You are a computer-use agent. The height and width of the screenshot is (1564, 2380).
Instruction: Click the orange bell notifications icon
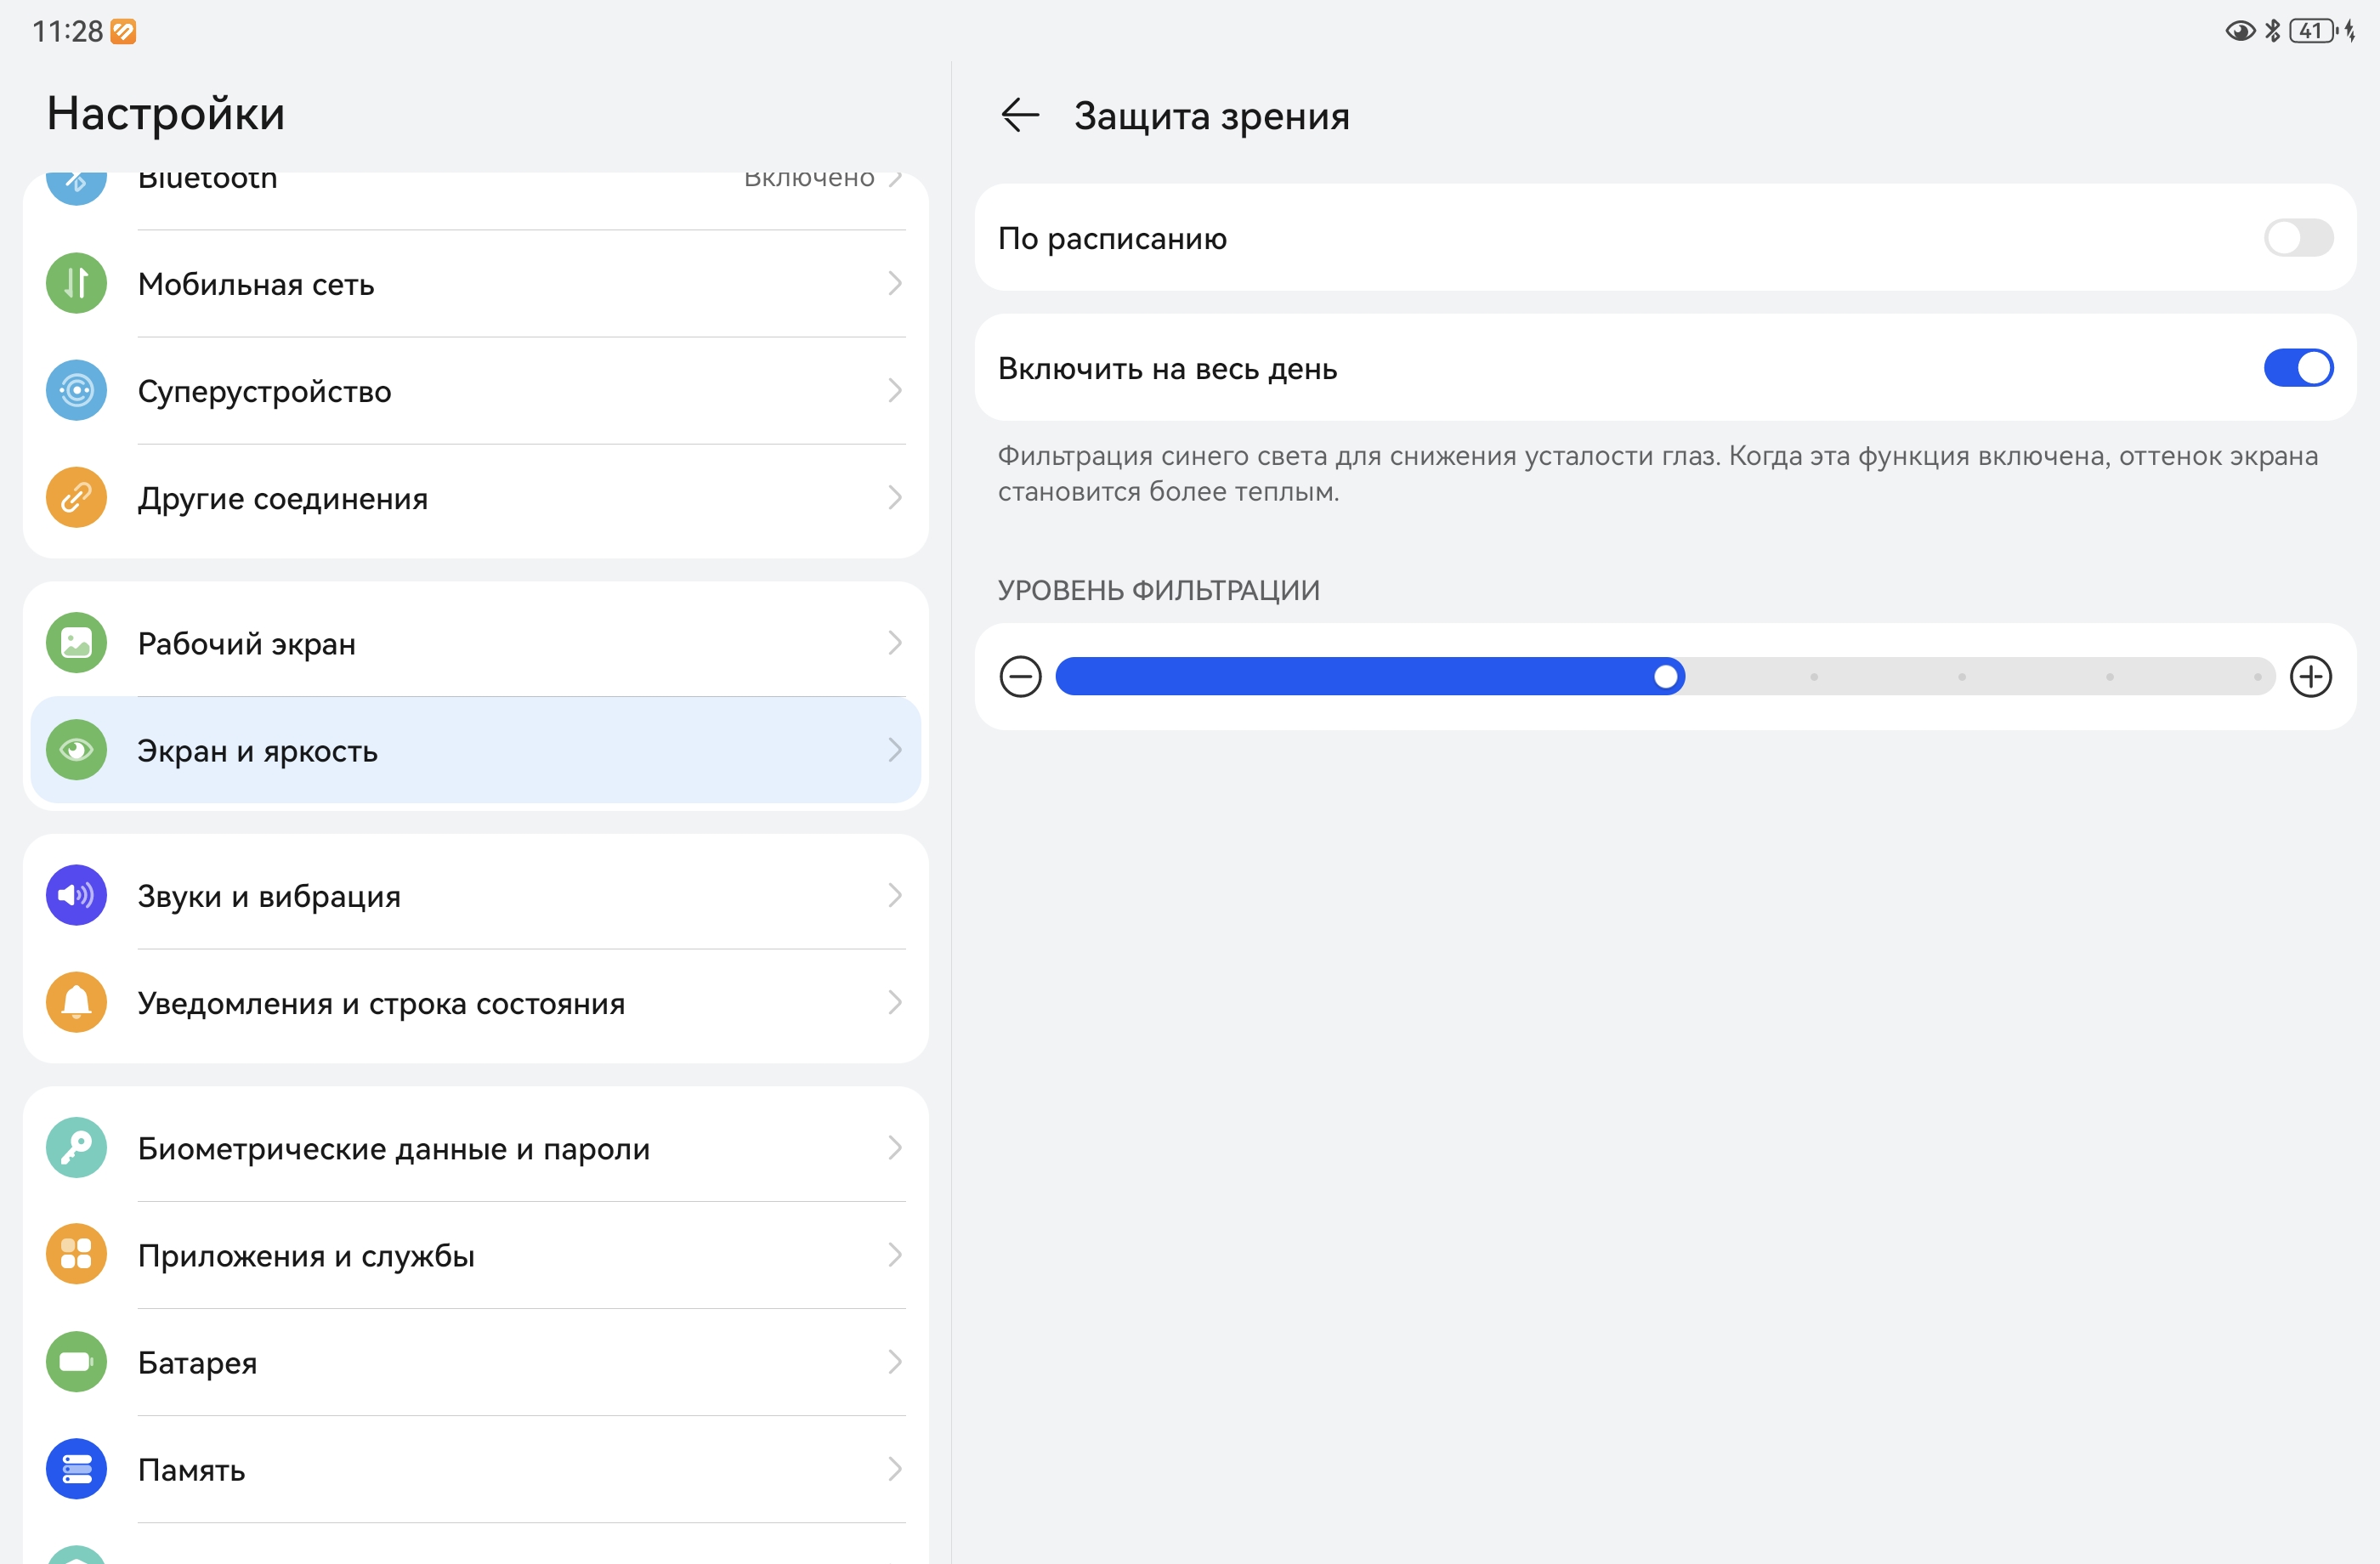[x=76, y=1002]
